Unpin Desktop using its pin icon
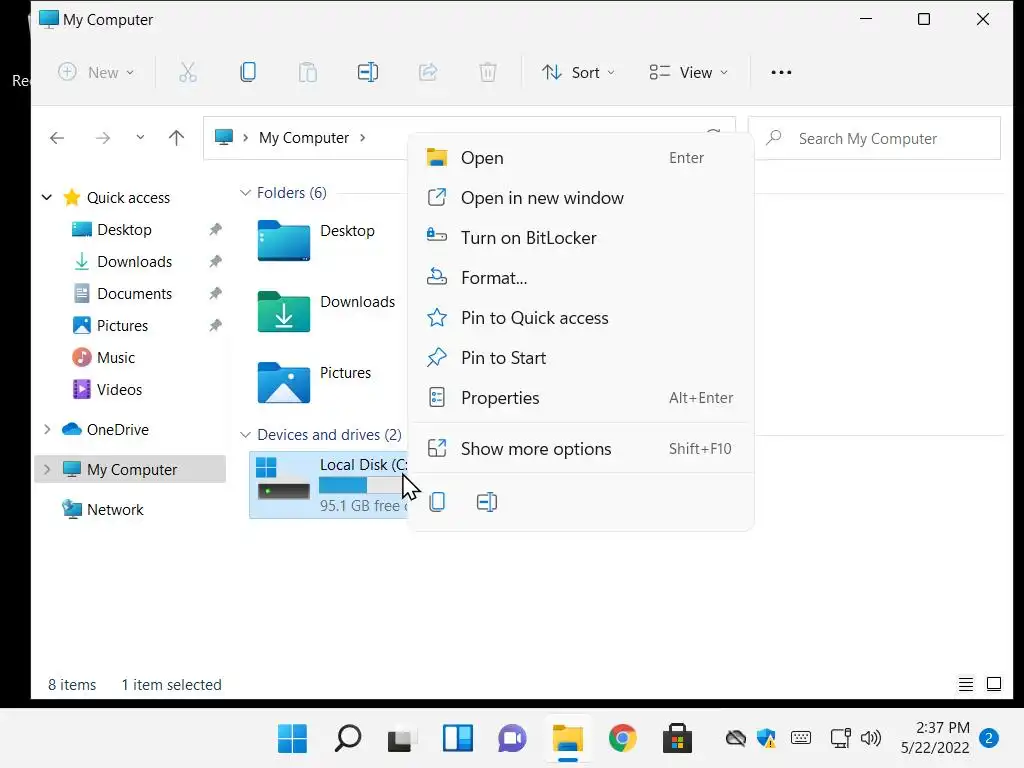The width and height of the screenshot is (1024, 768). 215,230
